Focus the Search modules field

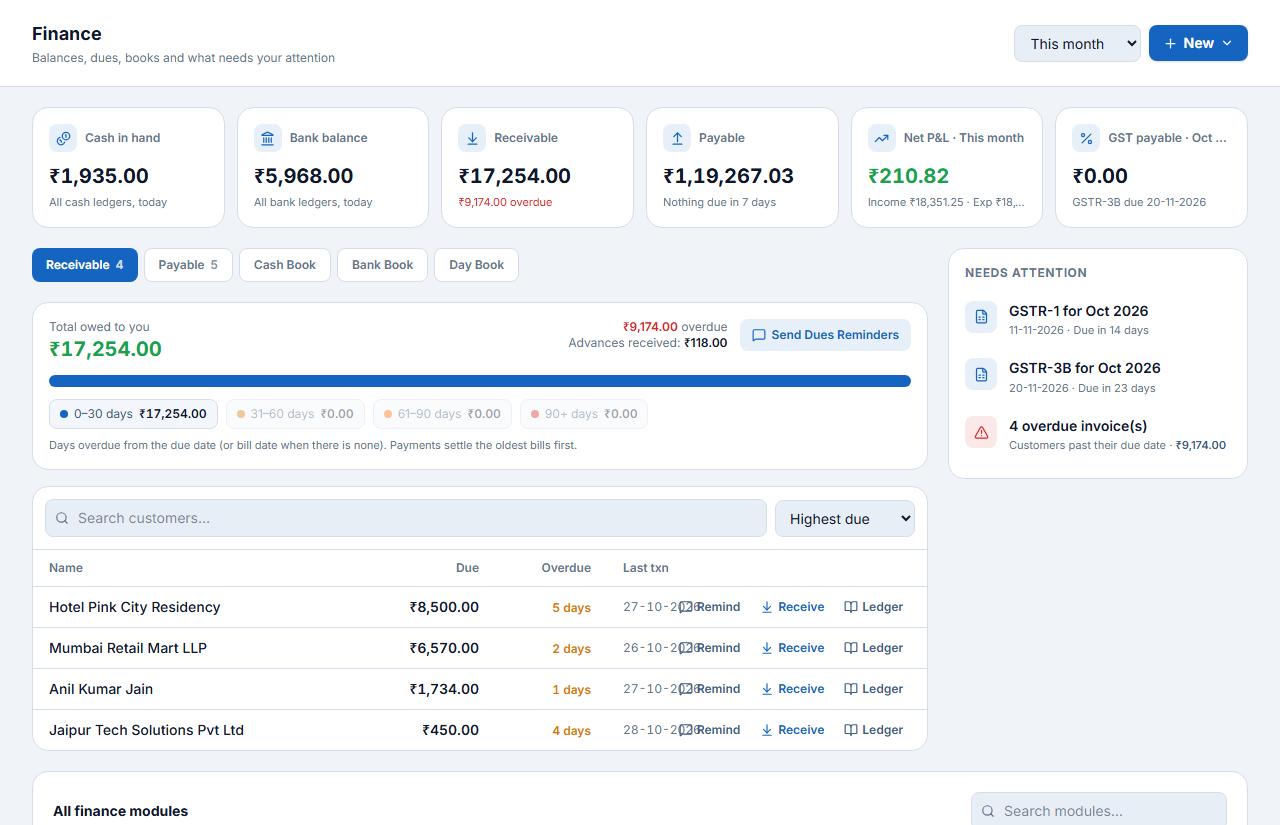click(1099, 811)
